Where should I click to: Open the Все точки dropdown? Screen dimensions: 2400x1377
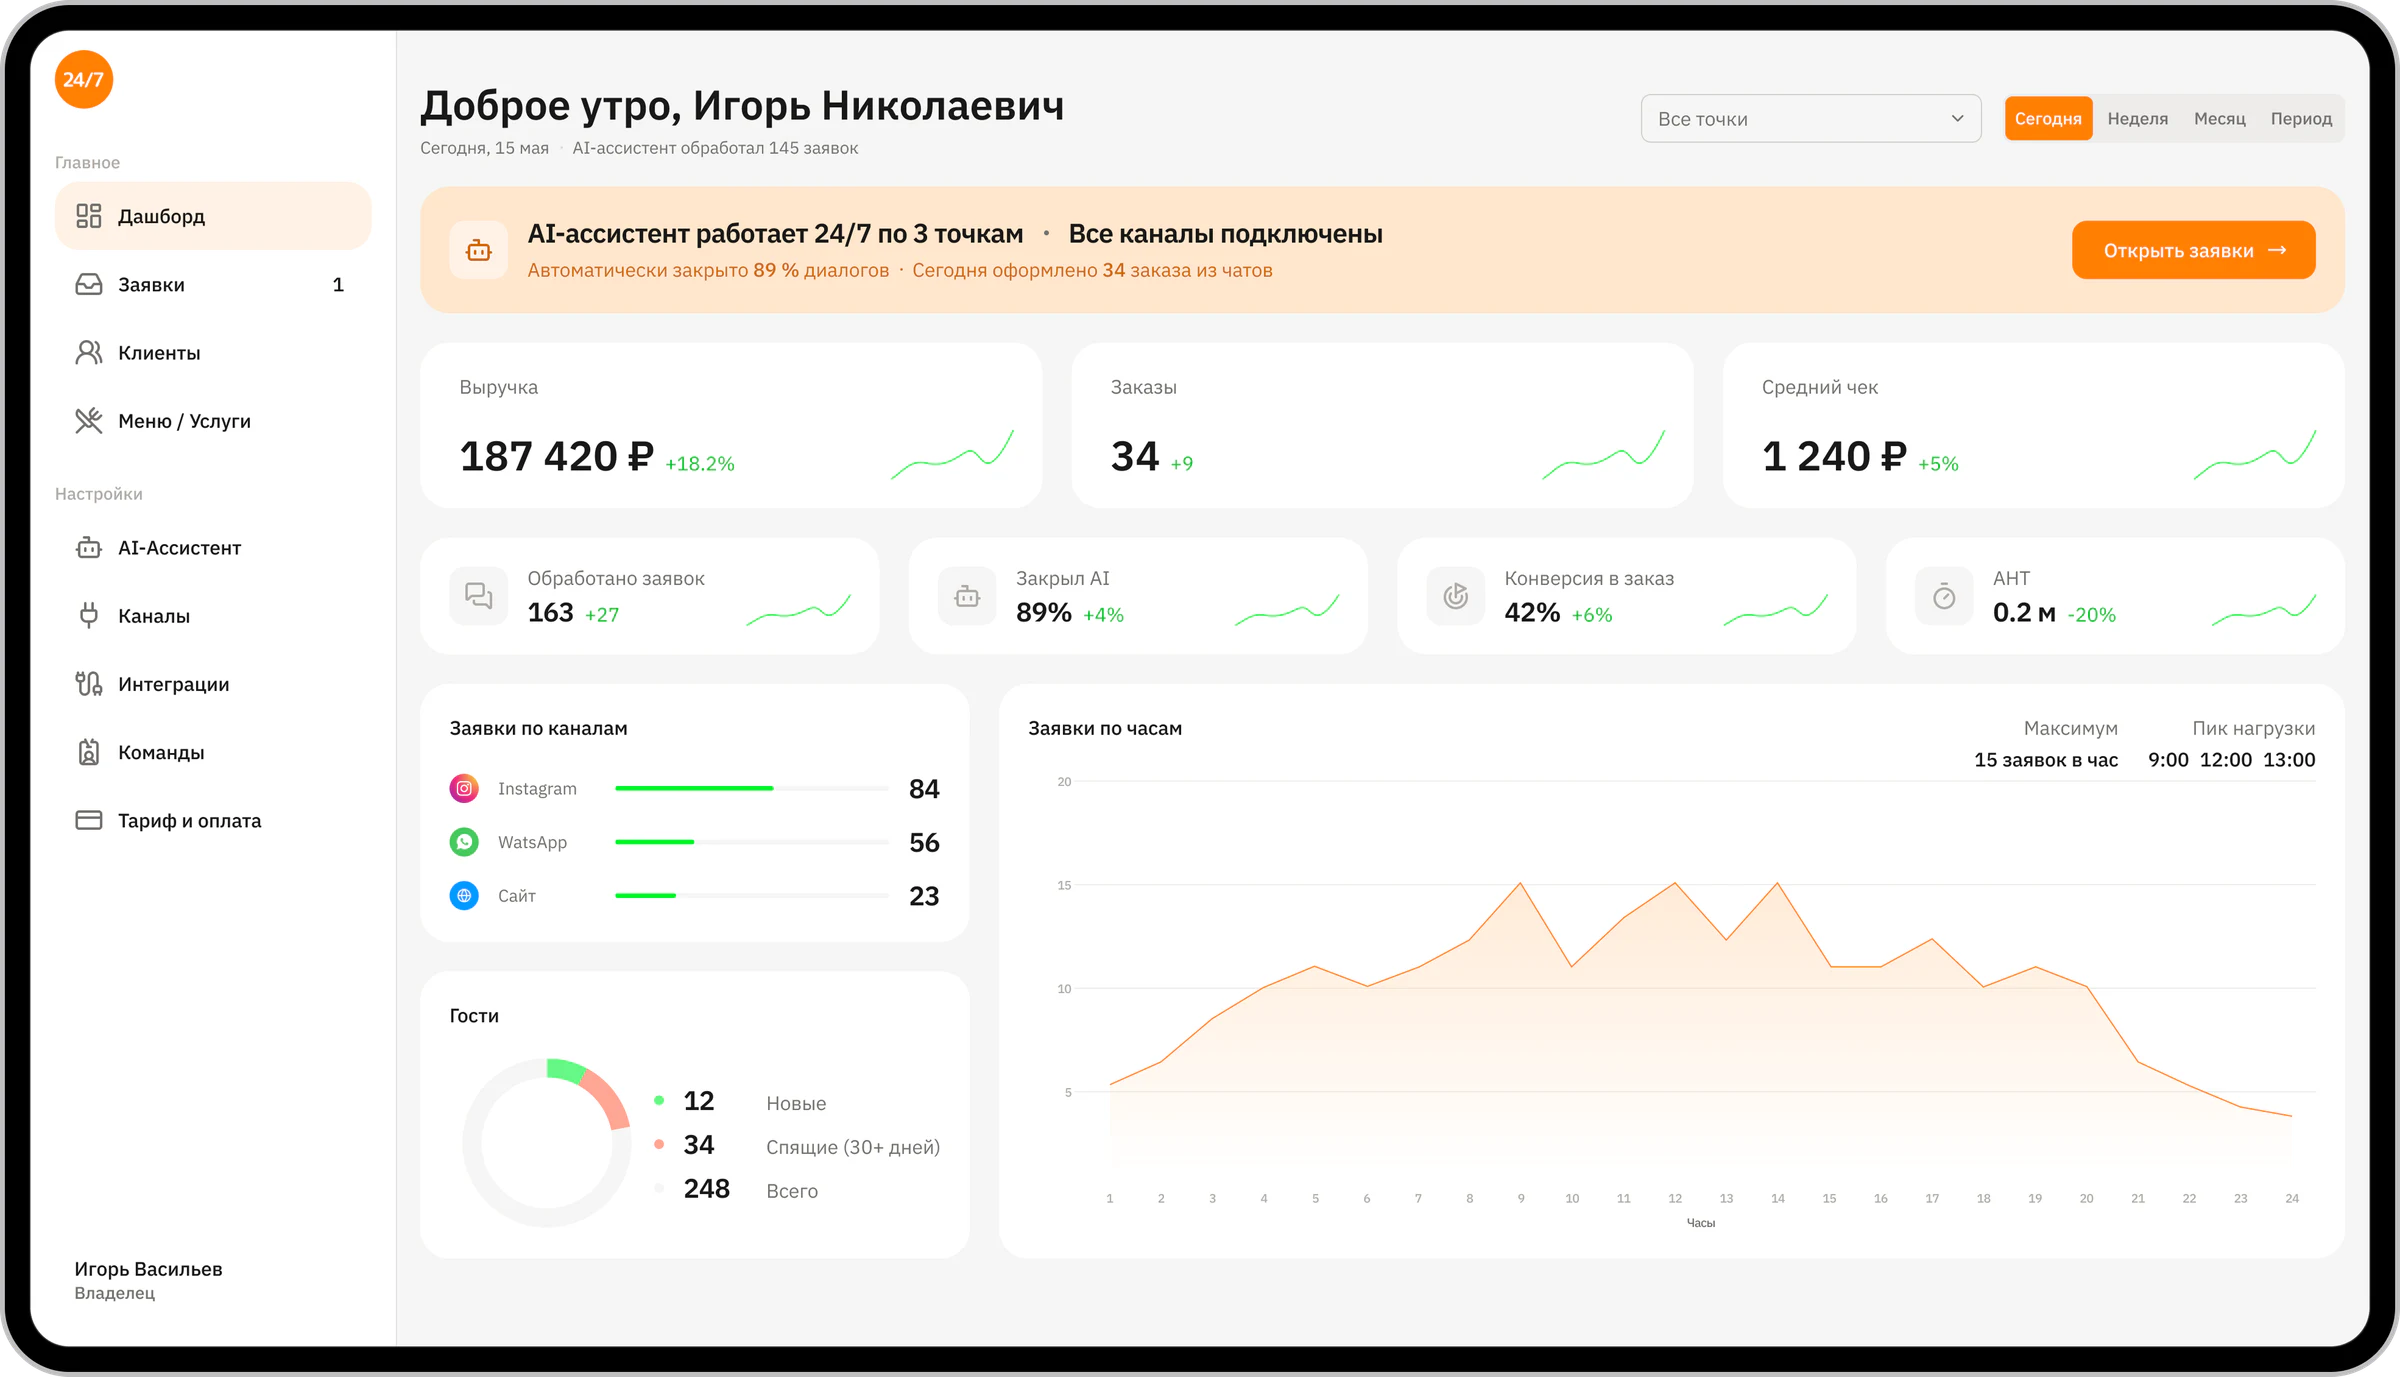(1811, 118)
